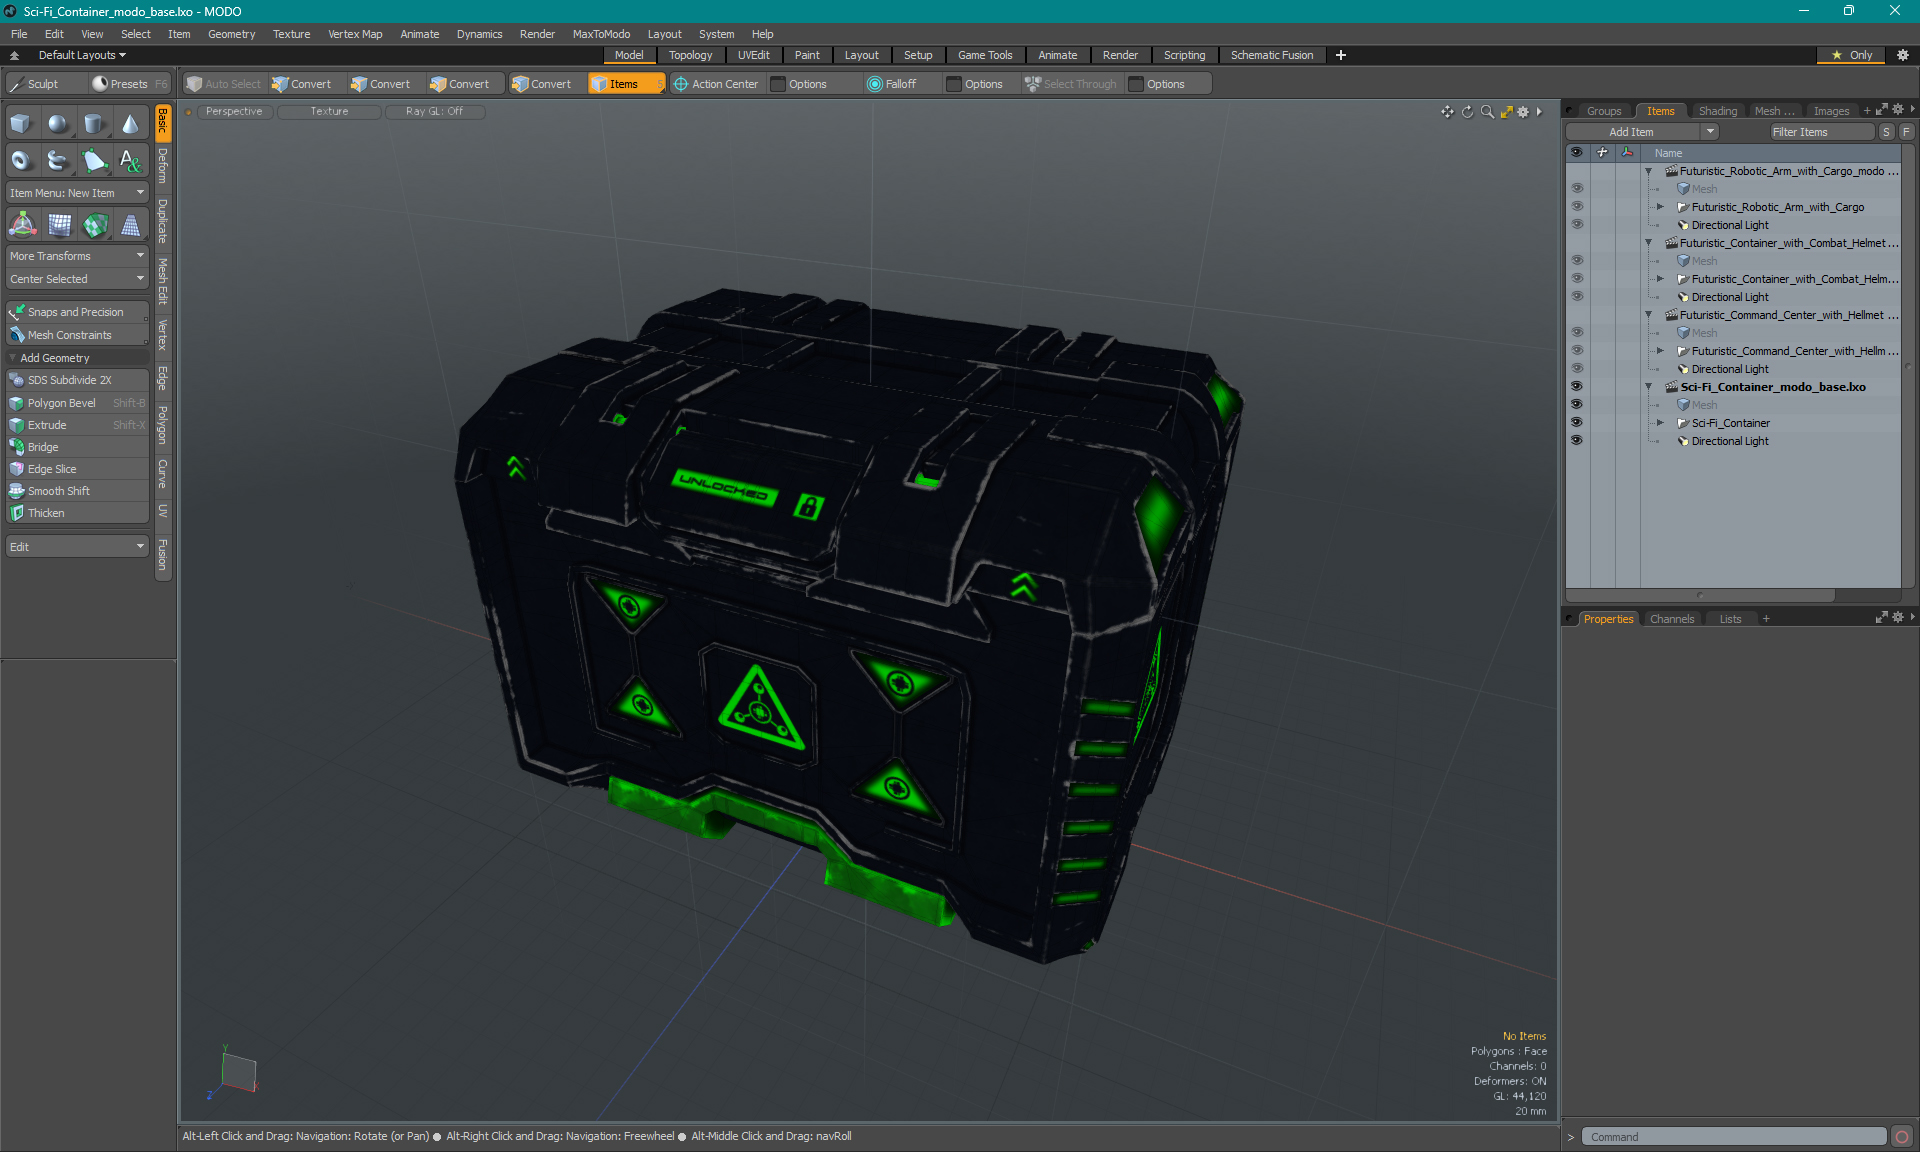Image resolution: width=1920 pixels, height=1152 pixels.
Task: Switch to the UvEdit tab
Action: tap(753, 55)
